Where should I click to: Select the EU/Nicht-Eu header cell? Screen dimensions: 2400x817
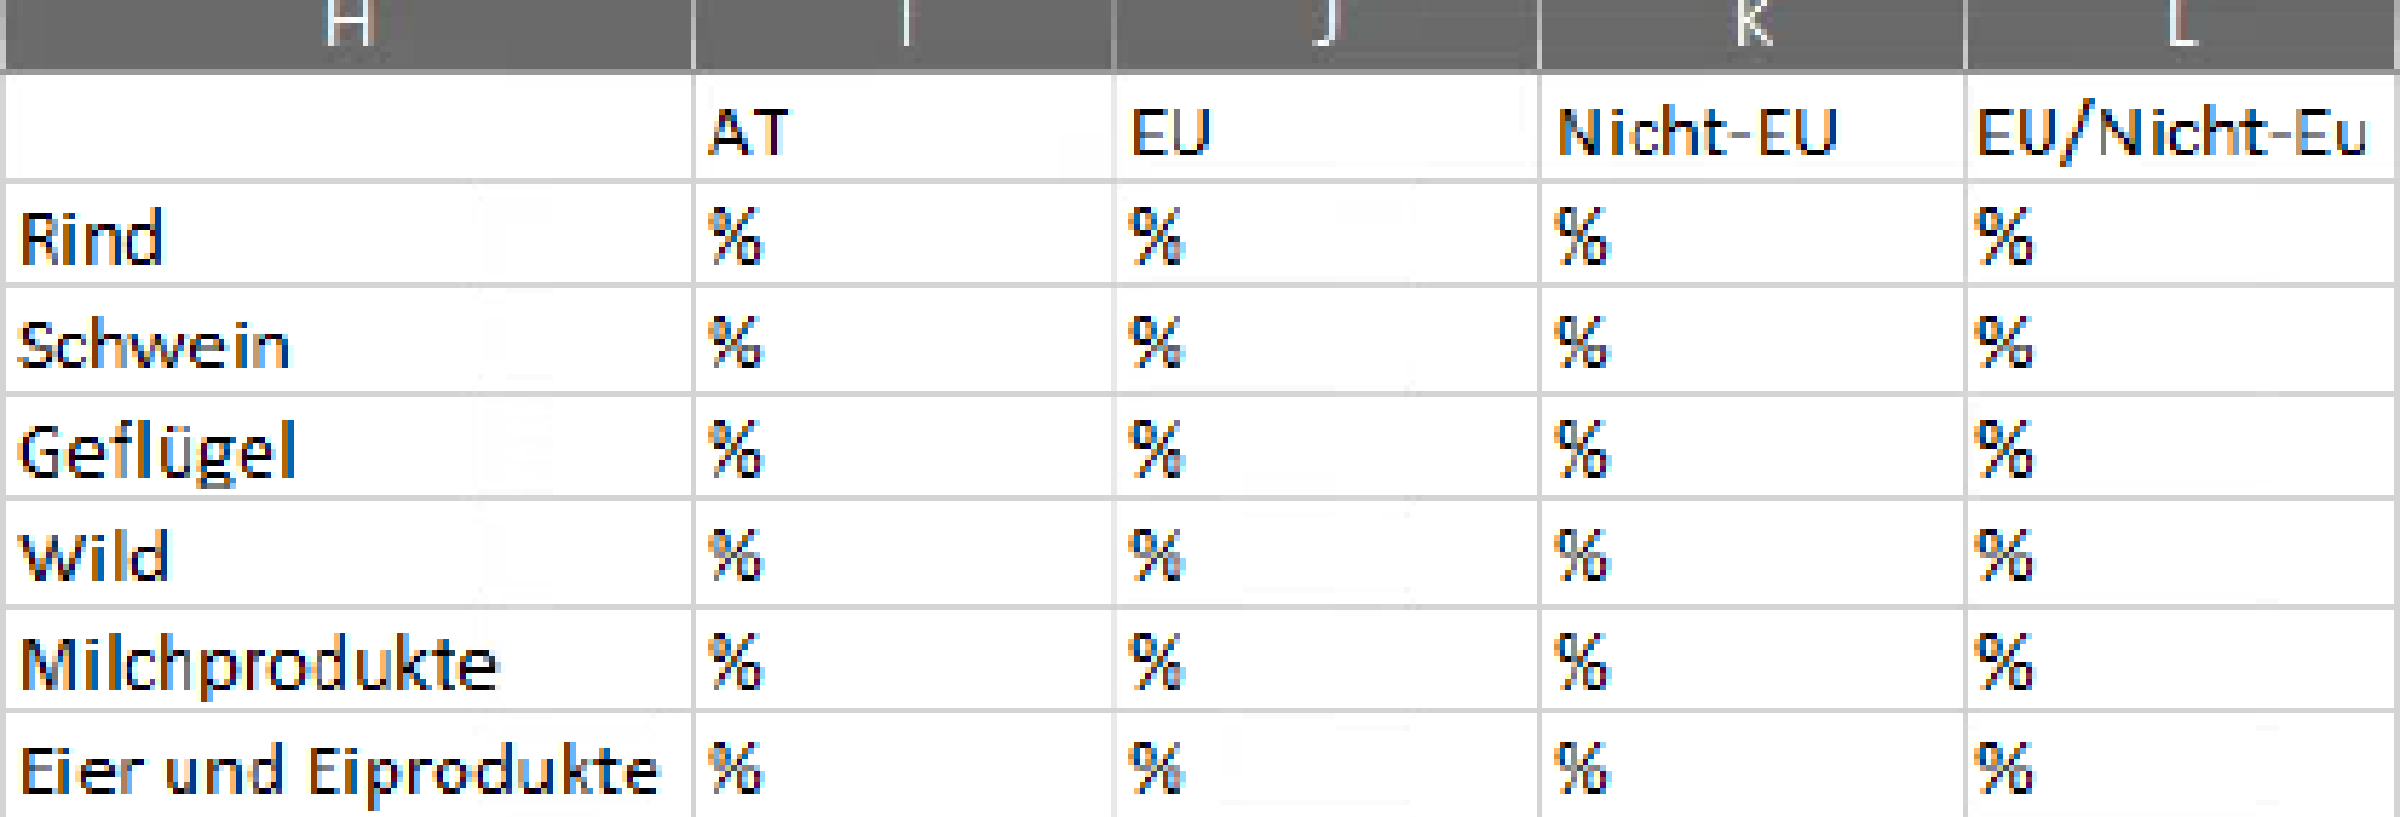(2182, 130)
